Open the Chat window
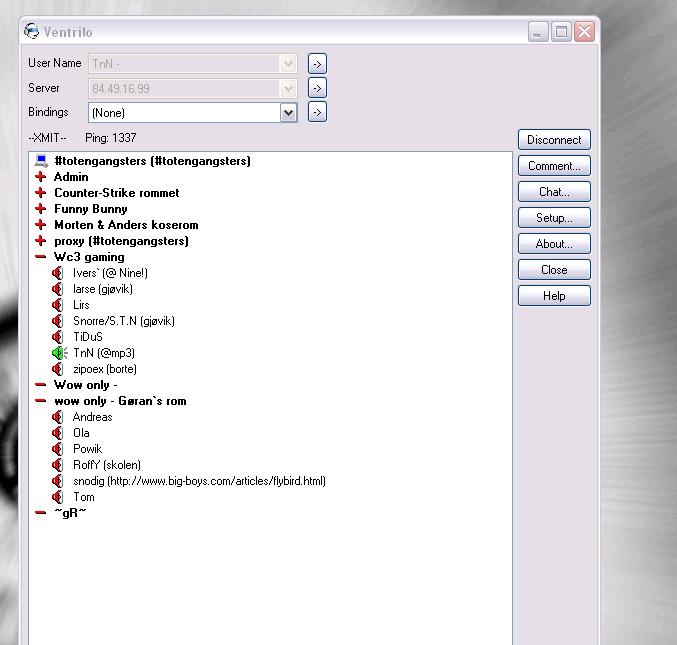 click(x=554, y=192)
